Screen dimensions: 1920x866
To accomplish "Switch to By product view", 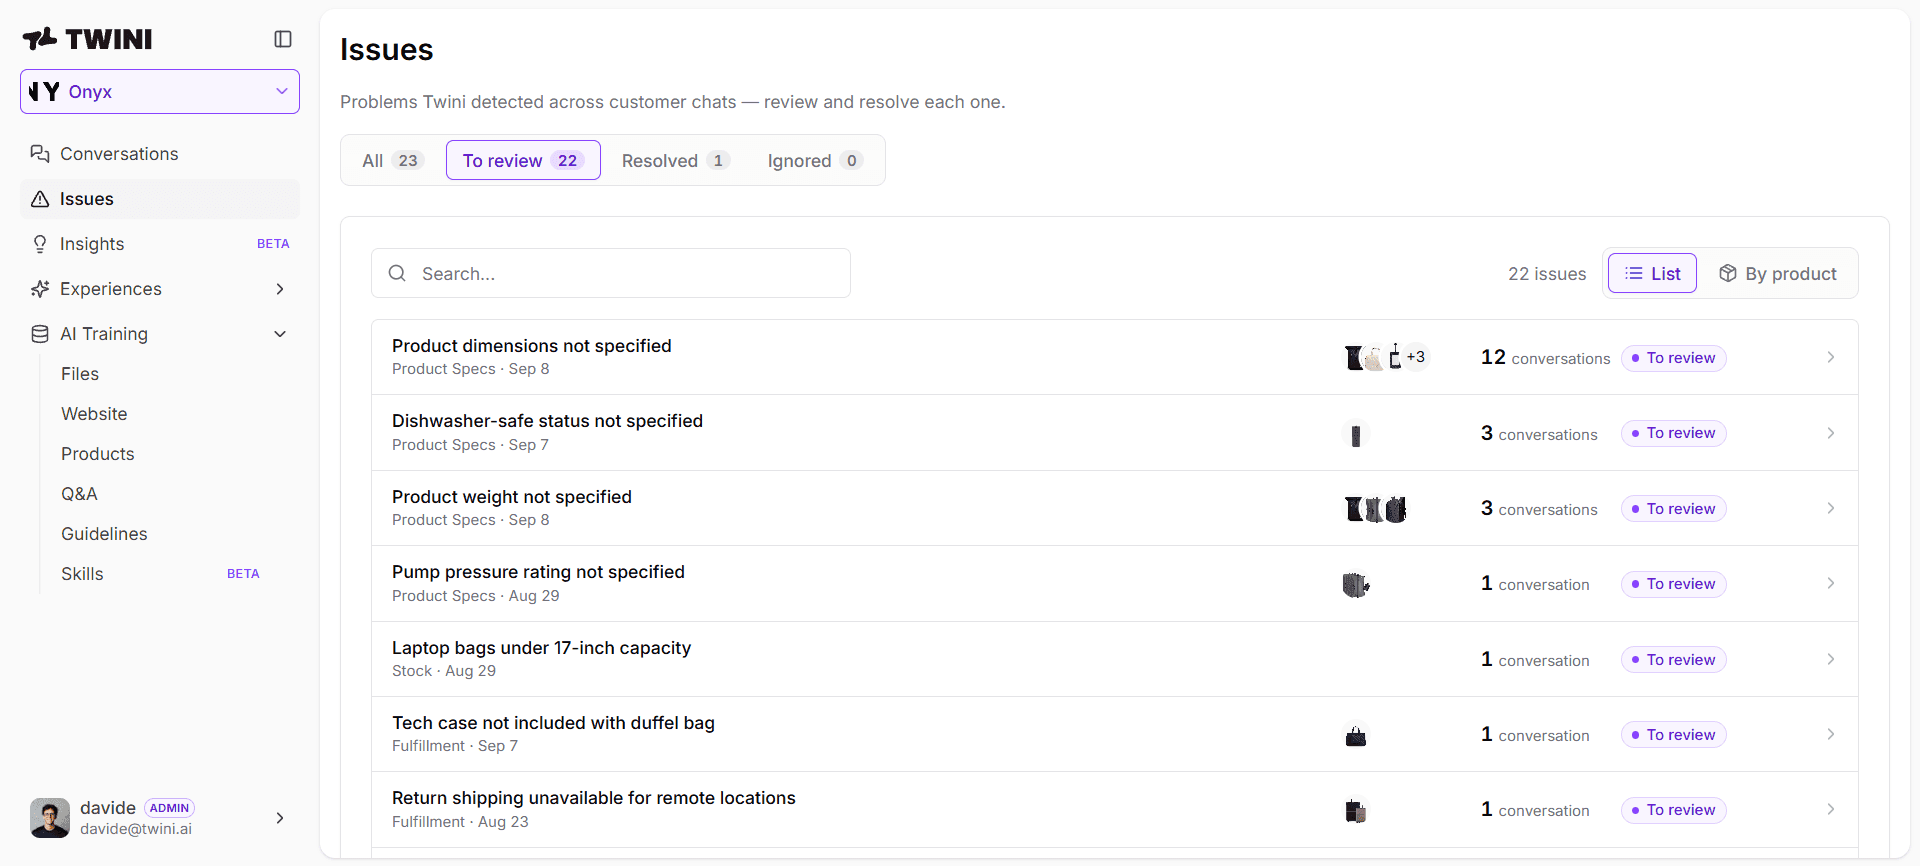I will (x=1778, y=274).
